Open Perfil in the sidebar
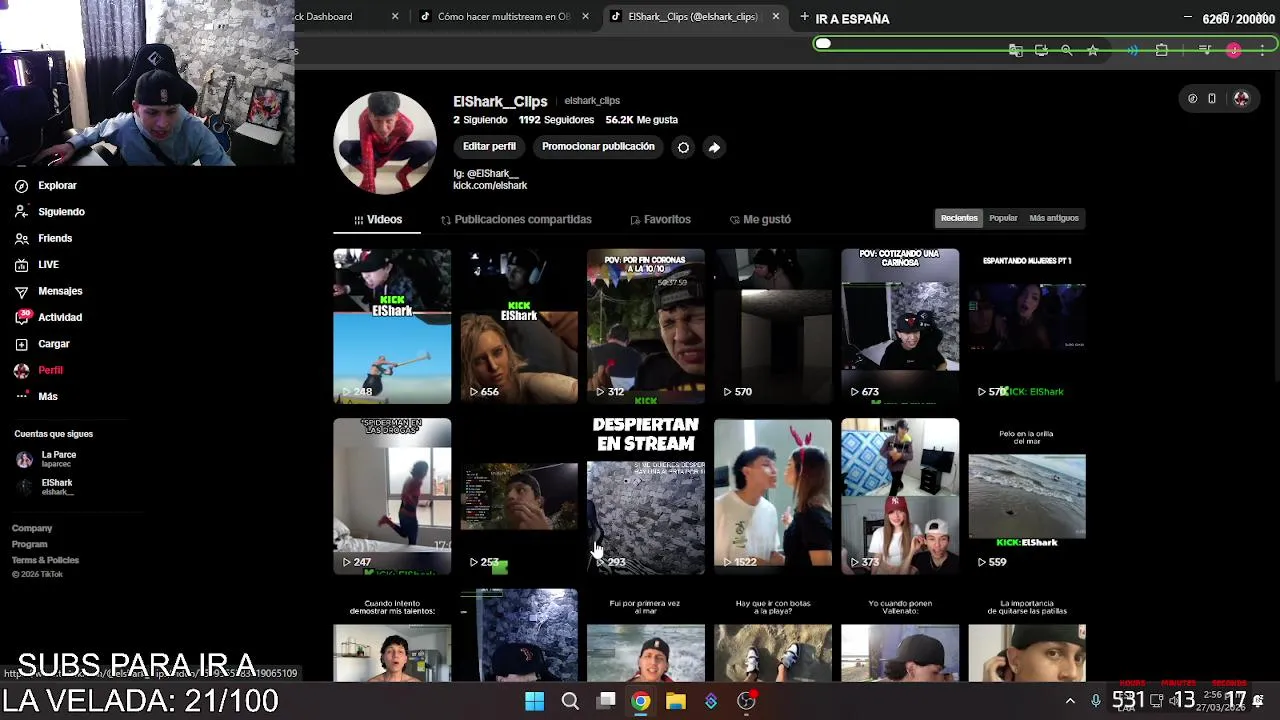 [x=38, y=370]
